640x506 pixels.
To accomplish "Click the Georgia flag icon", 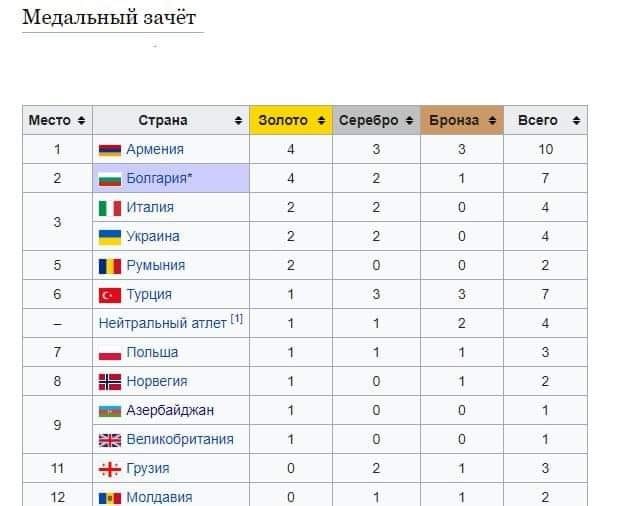I will tap(110, 469).
